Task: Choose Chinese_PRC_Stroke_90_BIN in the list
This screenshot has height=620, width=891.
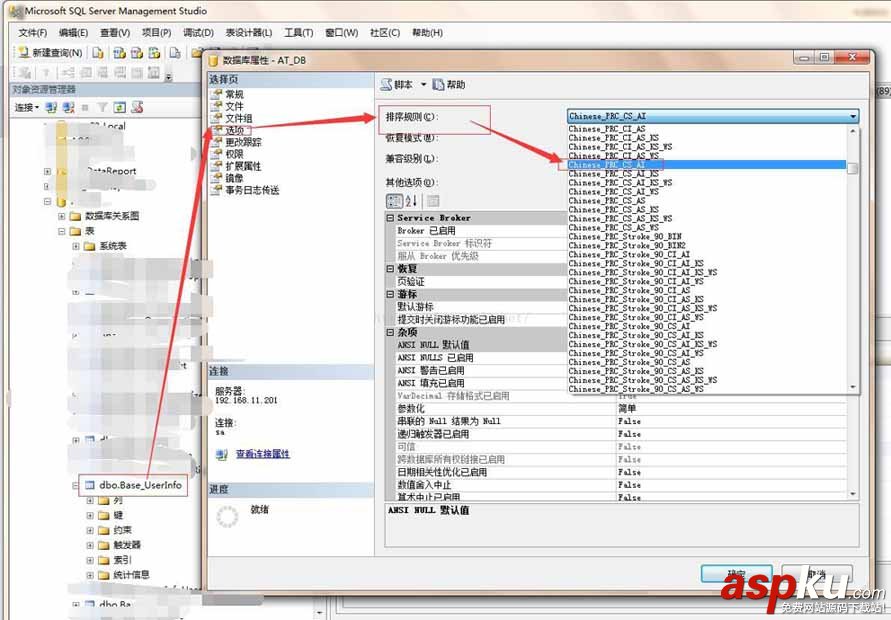Action: 625,236
